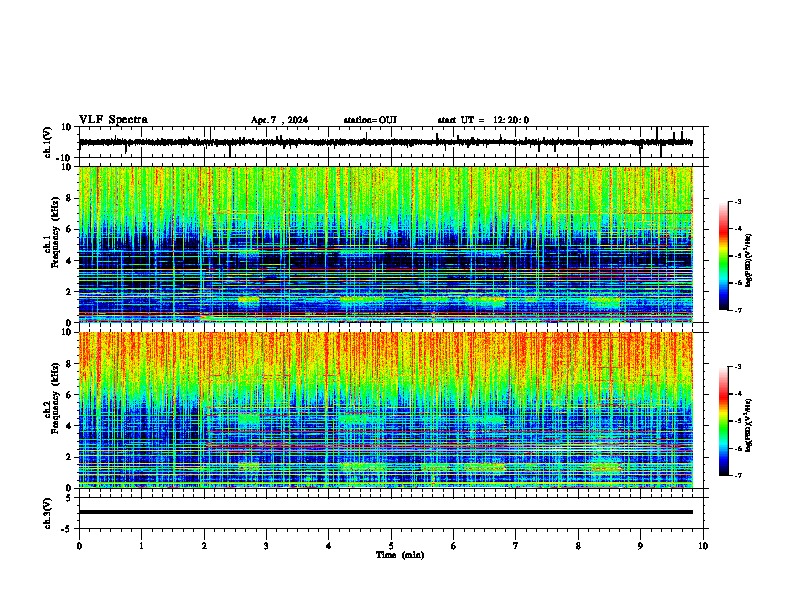
Task: Click the -10 tick on ch.1(V) axis
Action: (65, 158)
